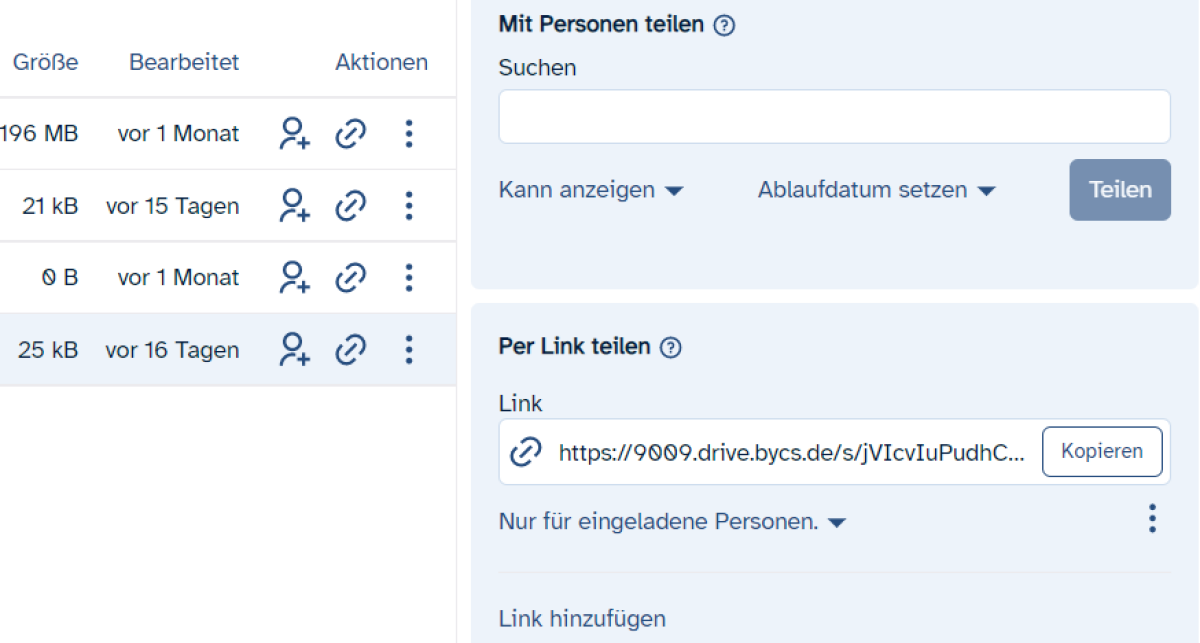Open three-dot options for the share link

(x=1152, y=519)
